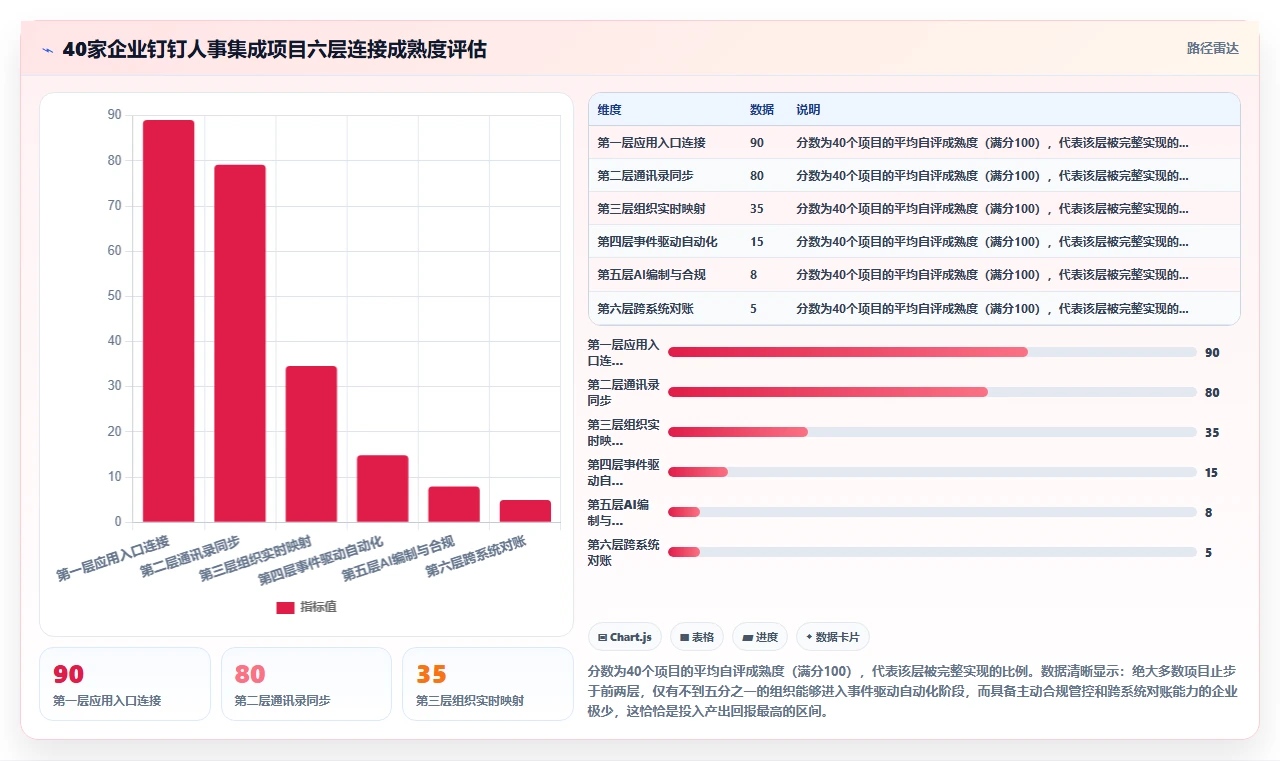Click the progress bar showing 90
This screenshot has width=1280, height=761.
(x=932, y=352)
